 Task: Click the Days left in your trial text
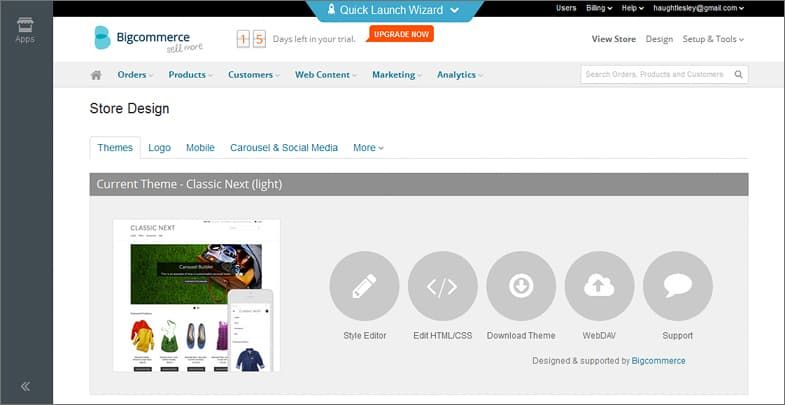coord(314,39)
